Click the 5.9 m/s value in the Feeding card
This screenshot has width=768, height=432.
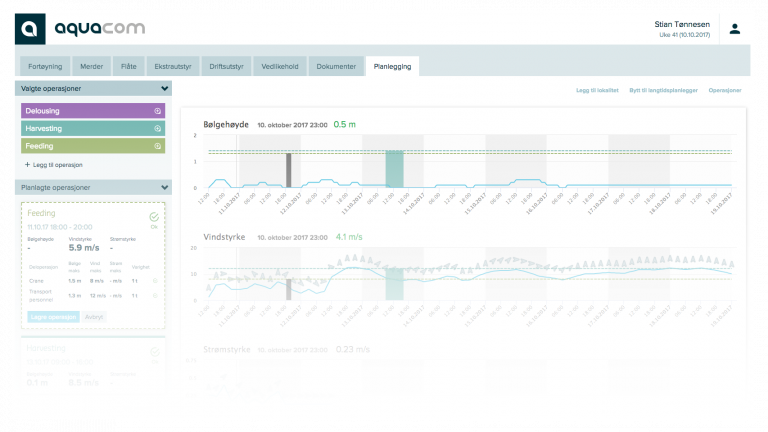click(x=84, y=248)
